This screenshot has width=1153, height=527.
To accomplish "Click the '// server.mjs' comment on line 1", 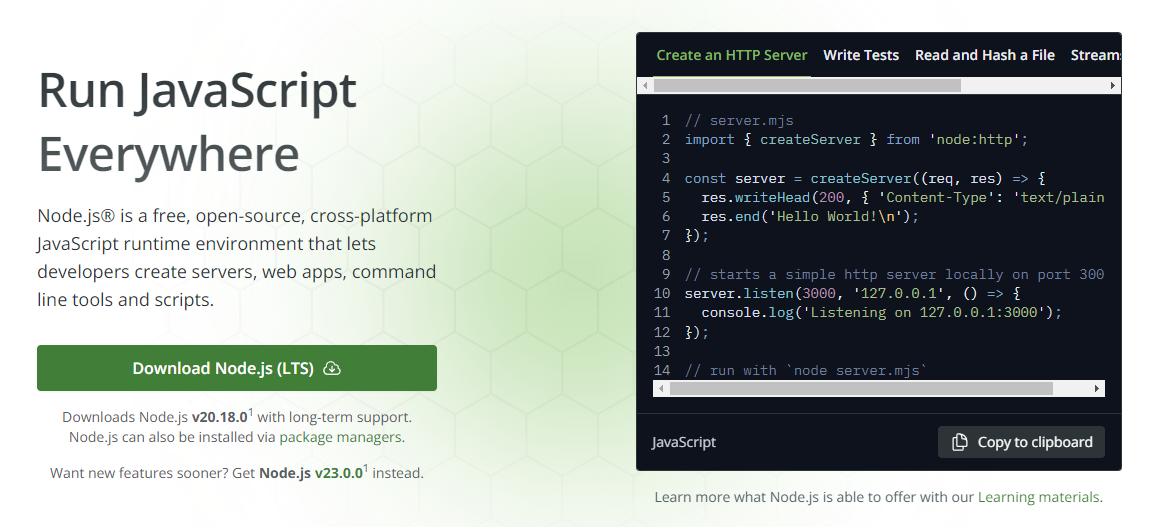I will coord(739,121).
